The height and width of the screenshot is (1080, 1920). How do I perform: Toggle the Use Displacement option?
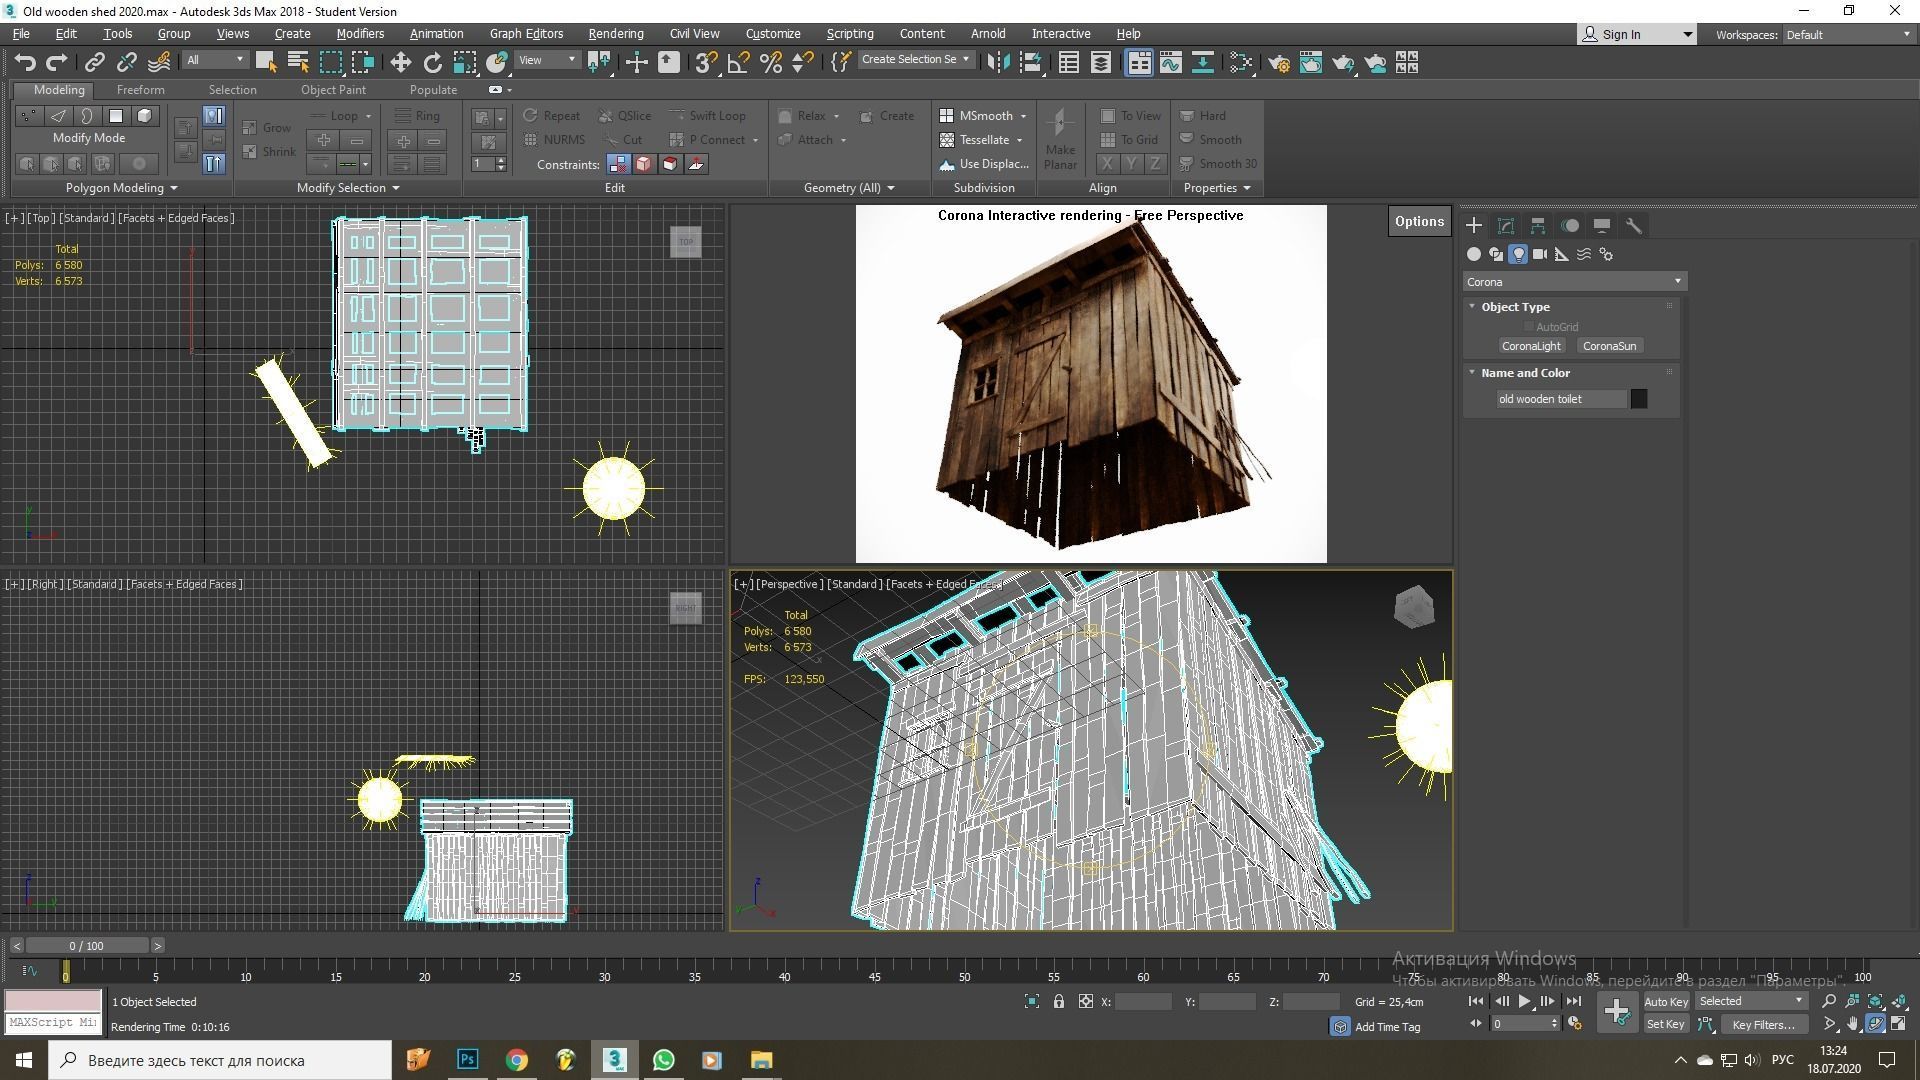tap(984, 164)
